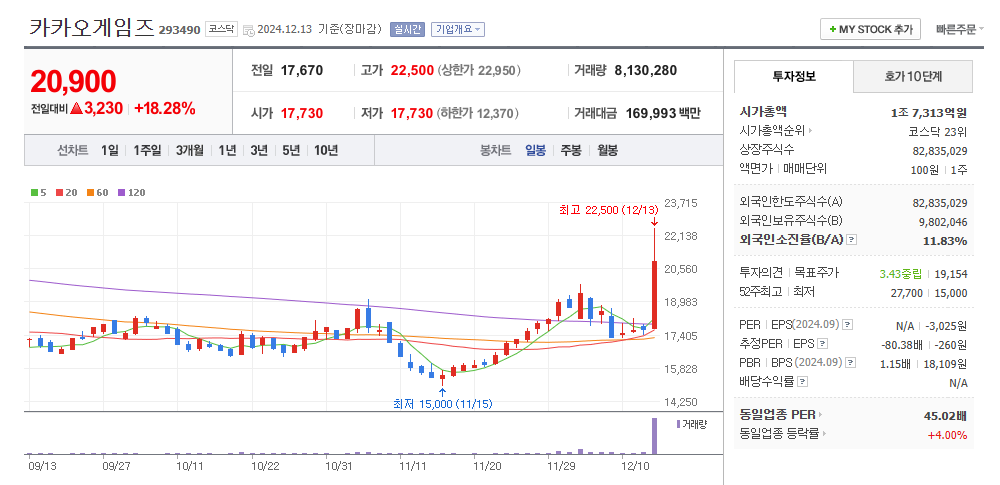This screenshot has width=1000, height=485.
Task: Open help icon beside PER EPS(2024.09)
Action: [x=847, y=325]
